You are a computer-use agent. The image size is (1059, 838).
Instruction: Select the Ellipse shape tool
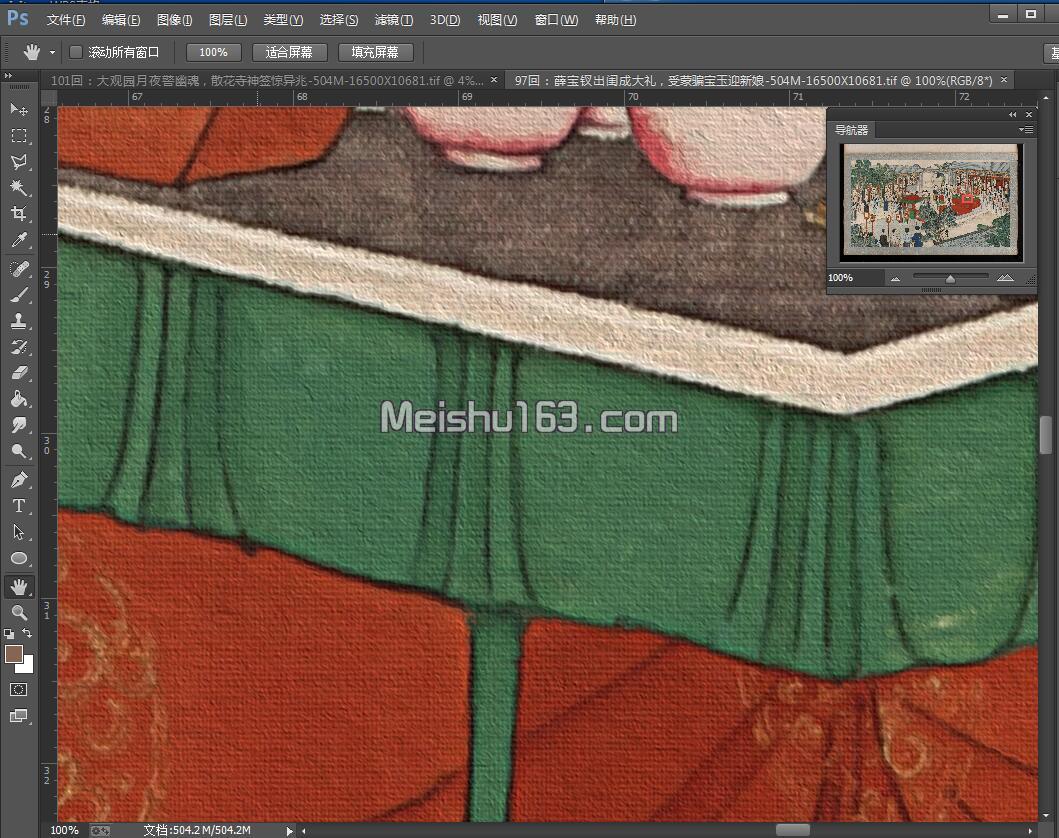coord(19,558)
